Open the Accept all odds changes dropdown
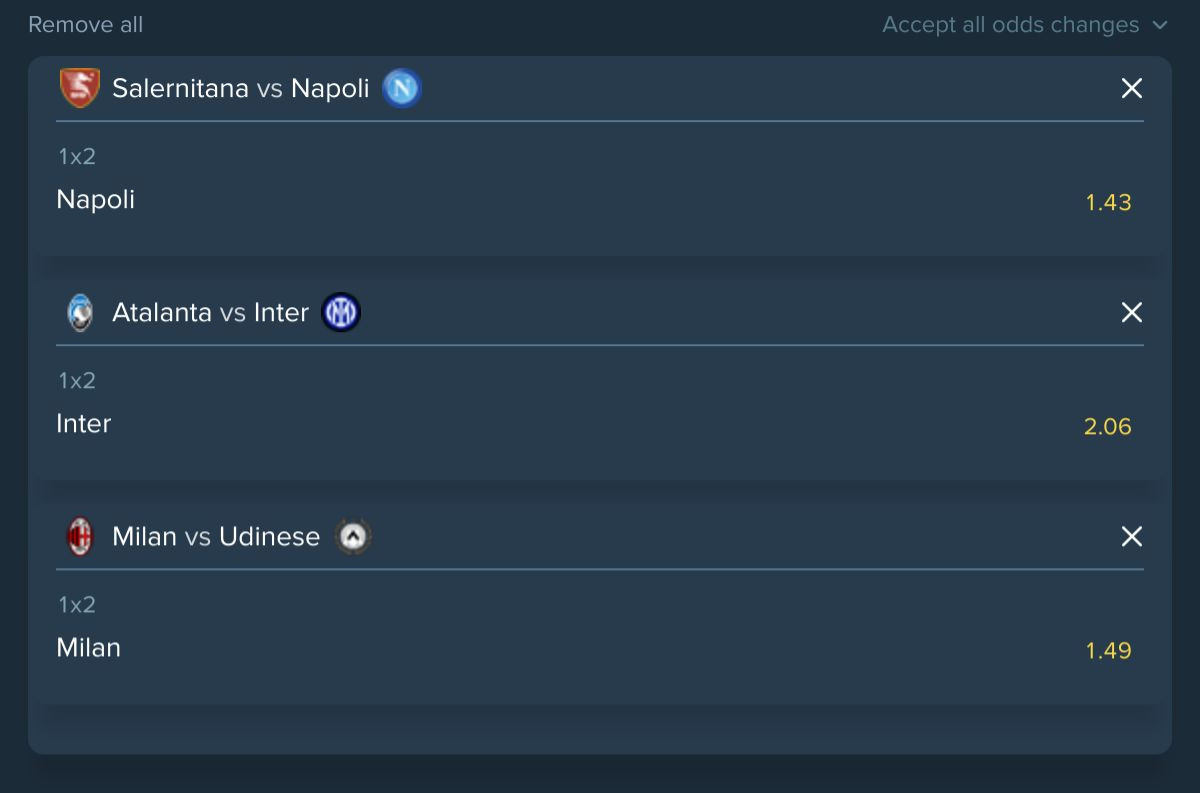 coord(1024,25)
